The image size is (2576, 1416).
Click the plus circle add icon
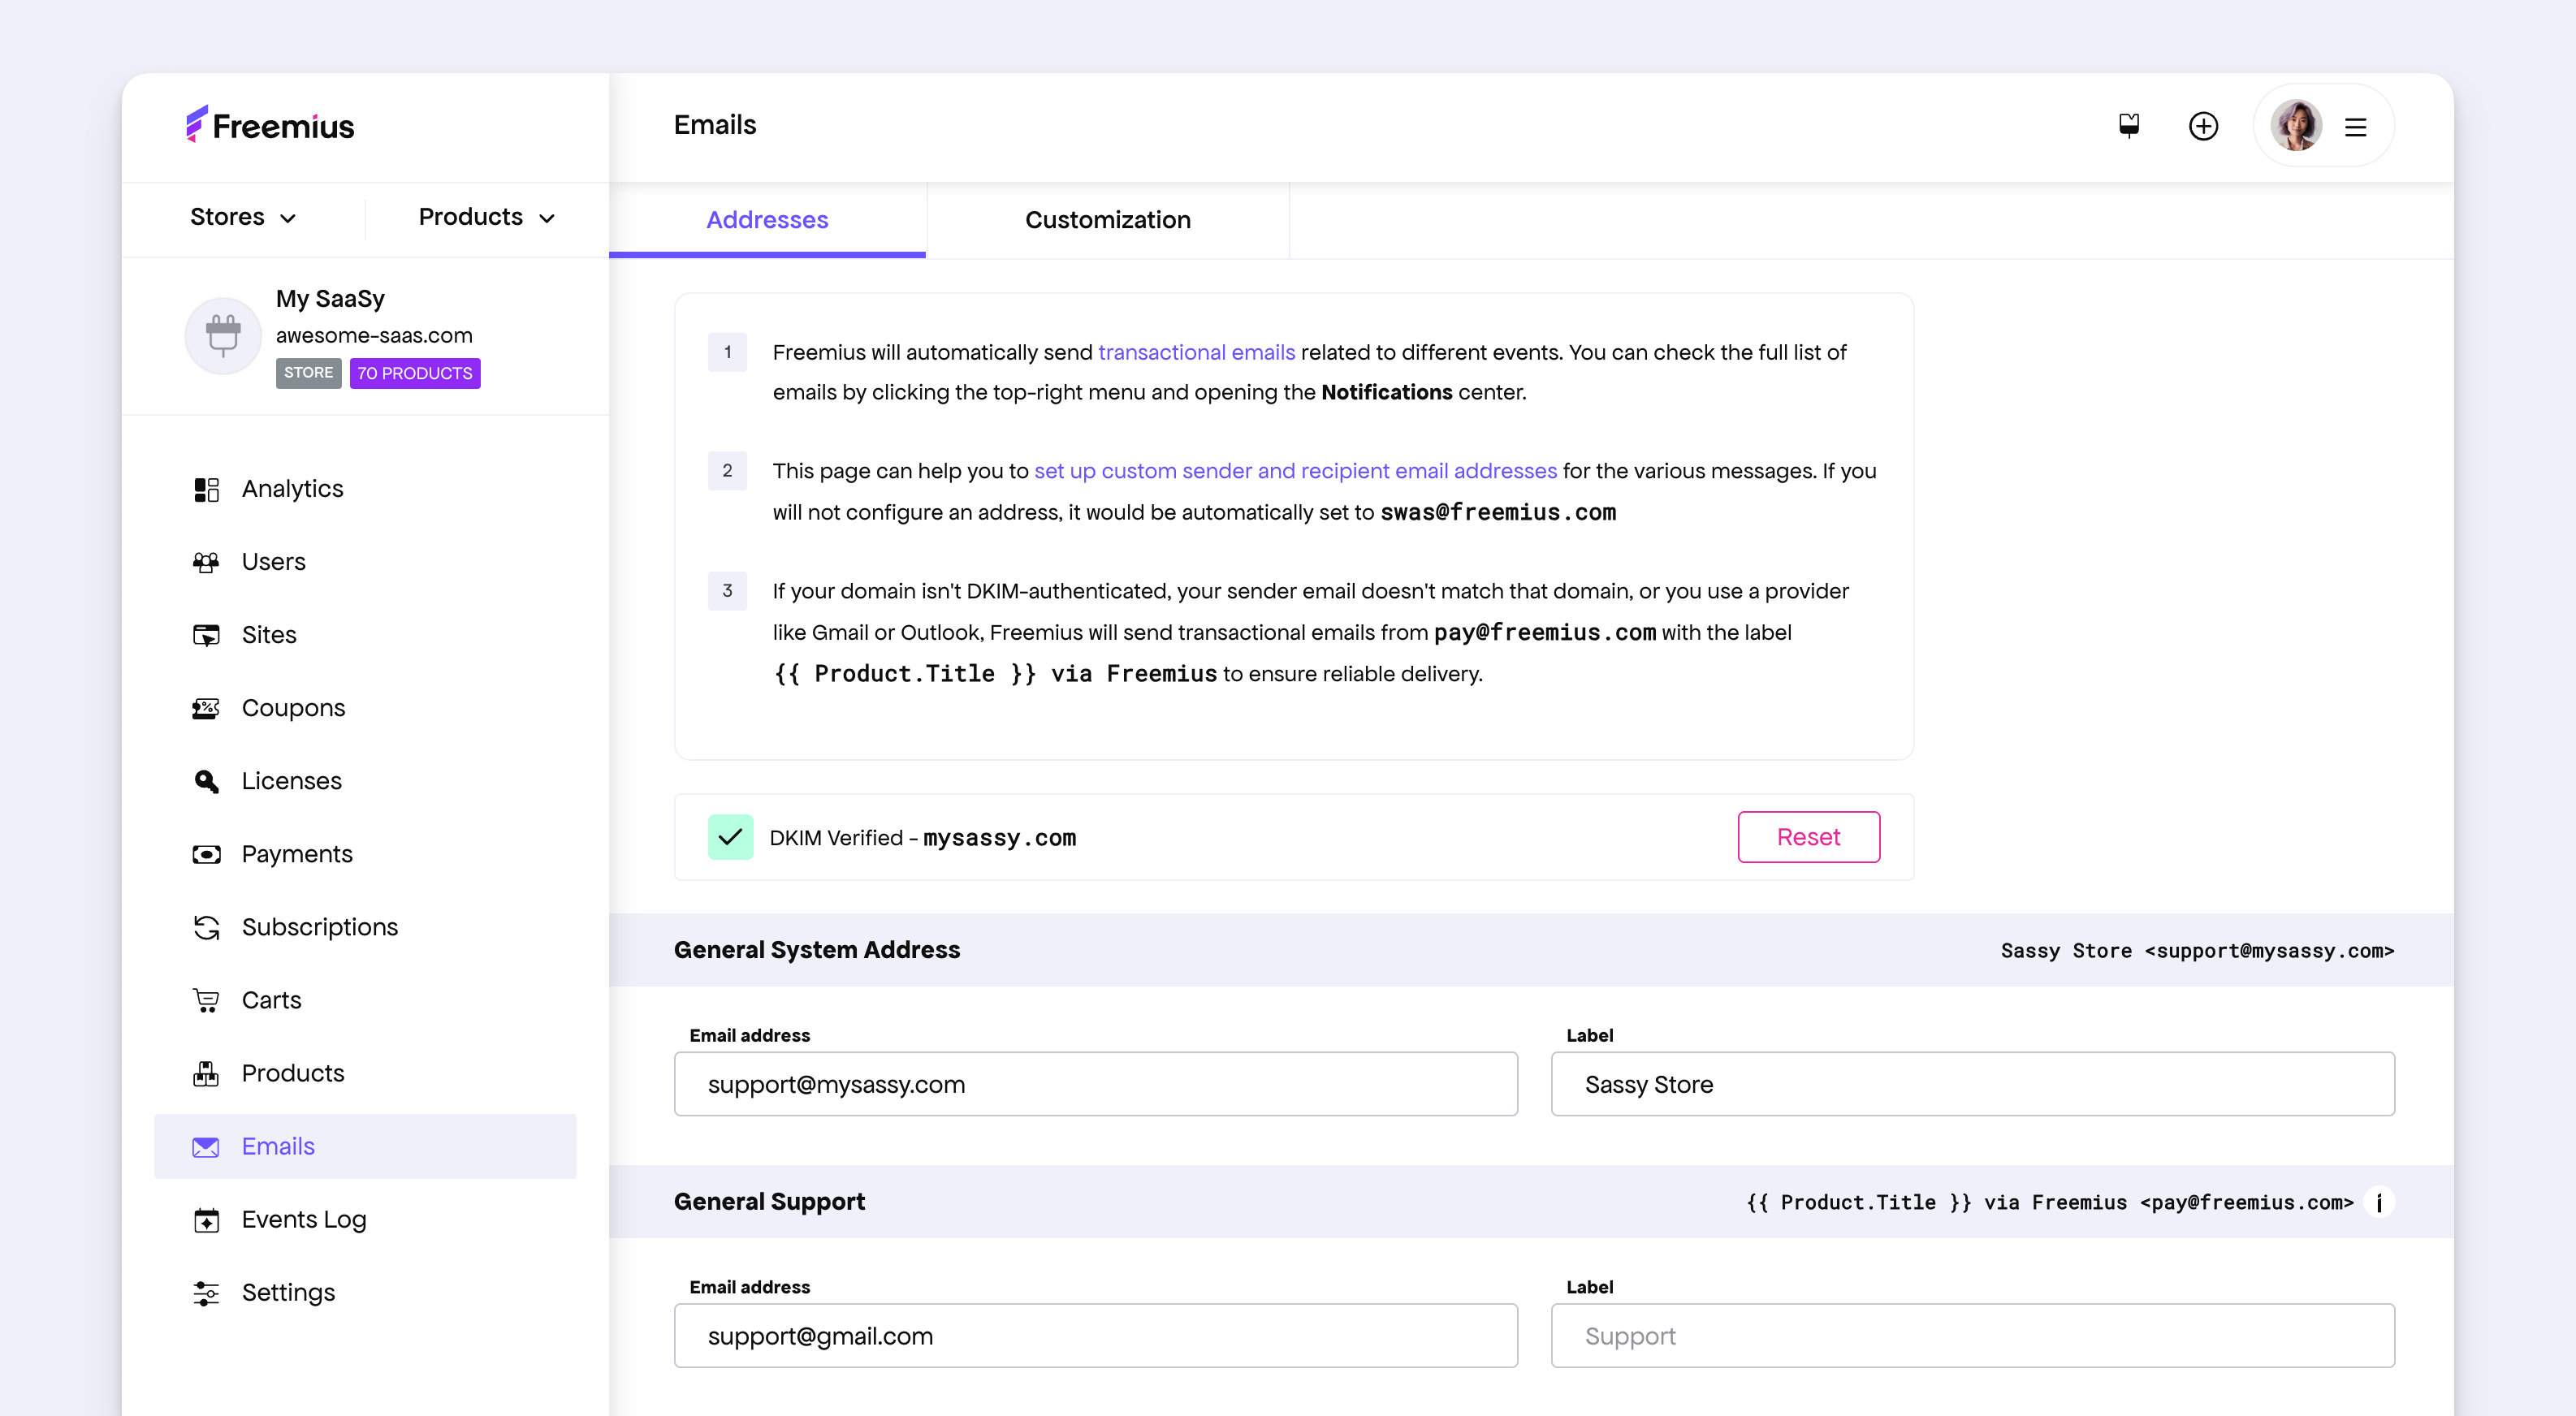coord(2203,126)
